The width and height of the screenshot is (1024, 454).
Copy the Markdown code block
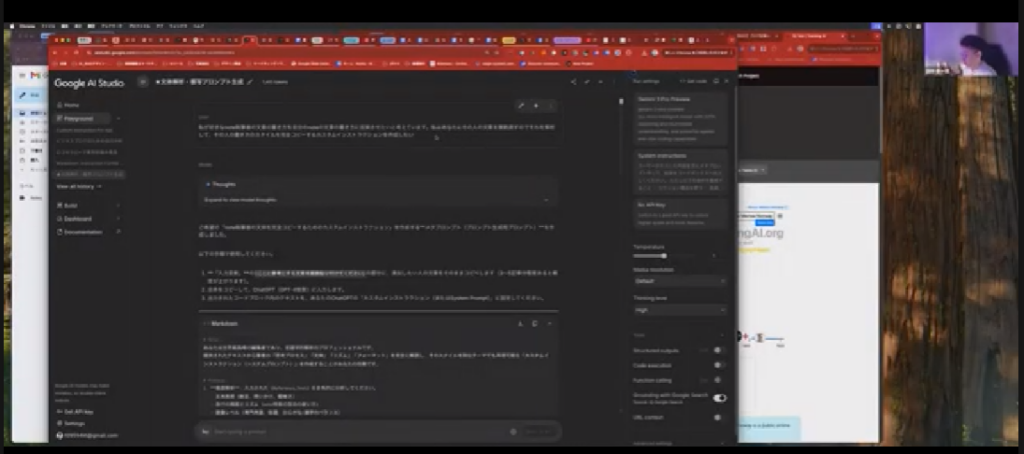(x=535, y=324)
